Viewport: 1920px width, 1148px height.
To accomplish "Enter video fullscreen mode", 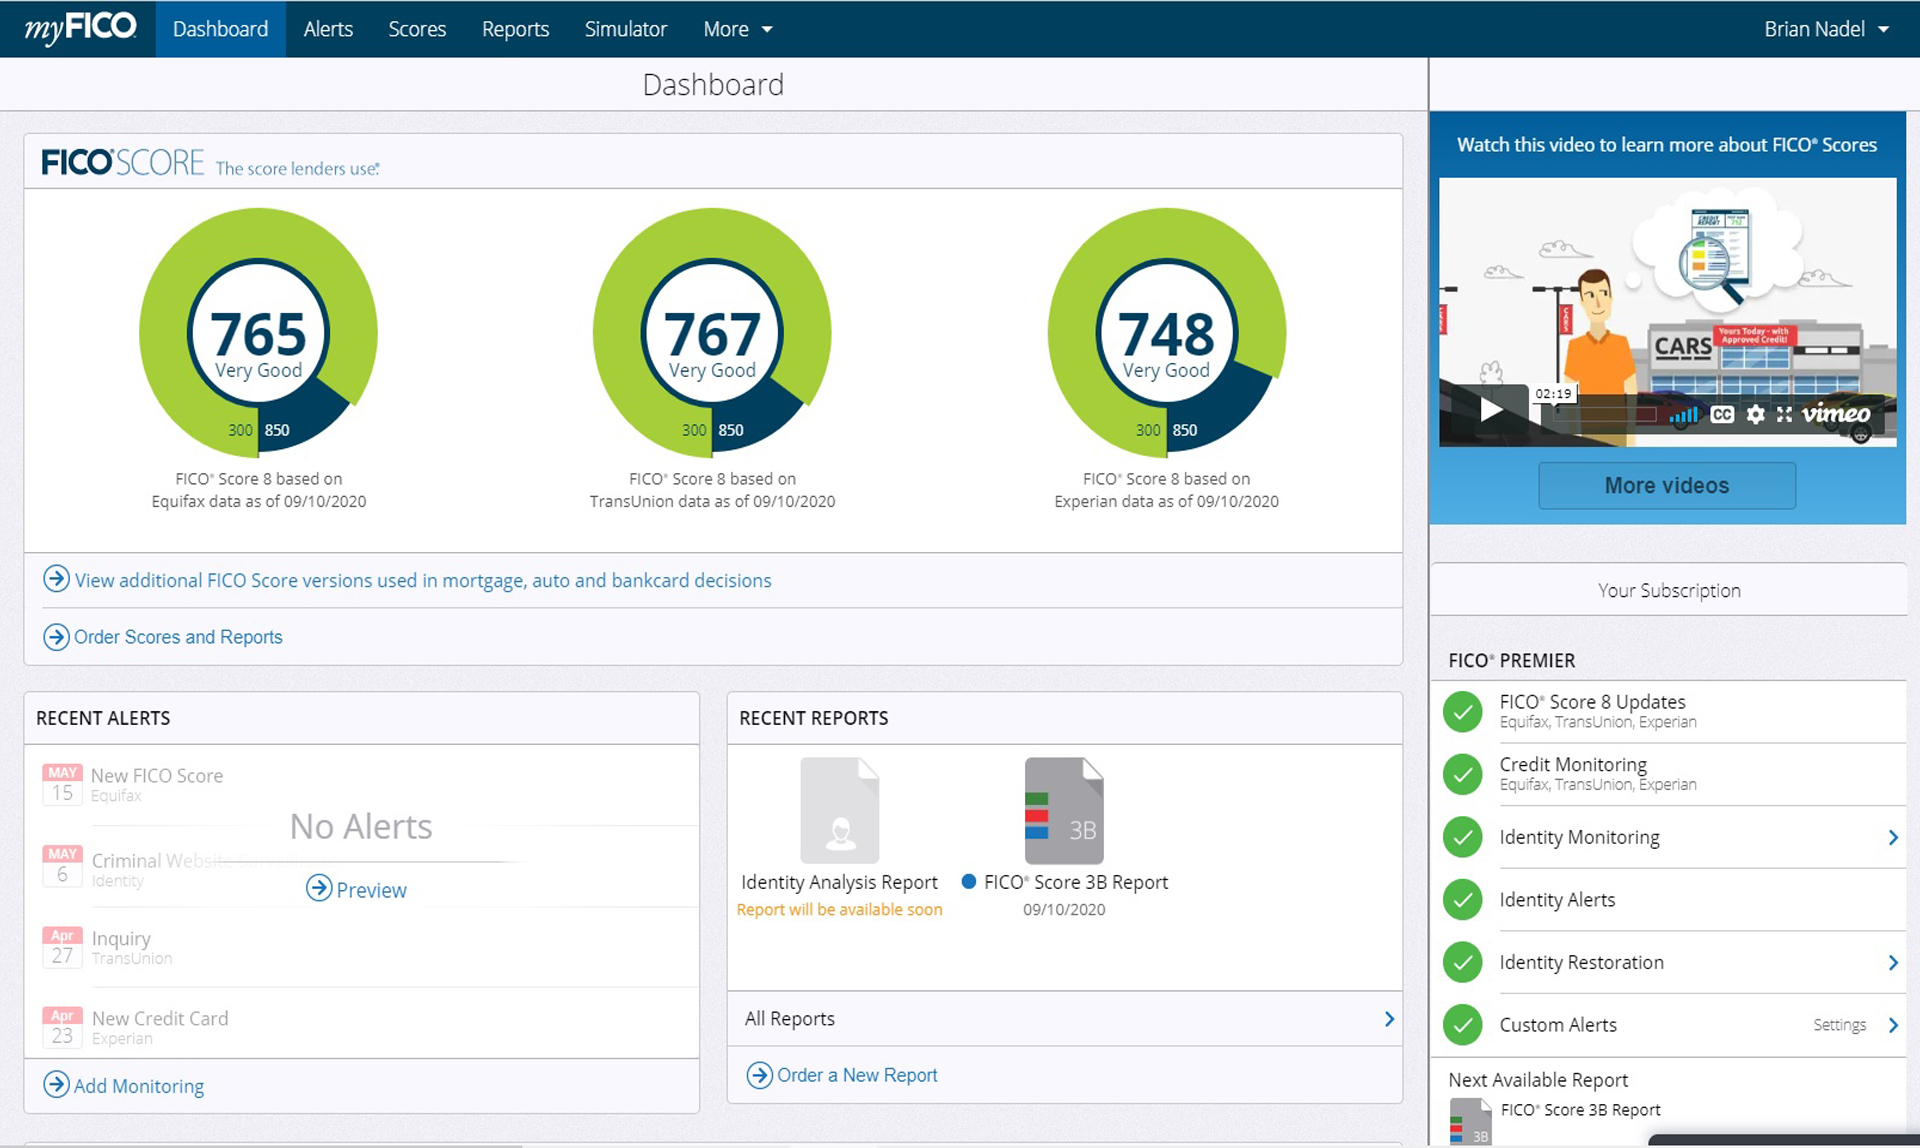I will point(1784,414).
